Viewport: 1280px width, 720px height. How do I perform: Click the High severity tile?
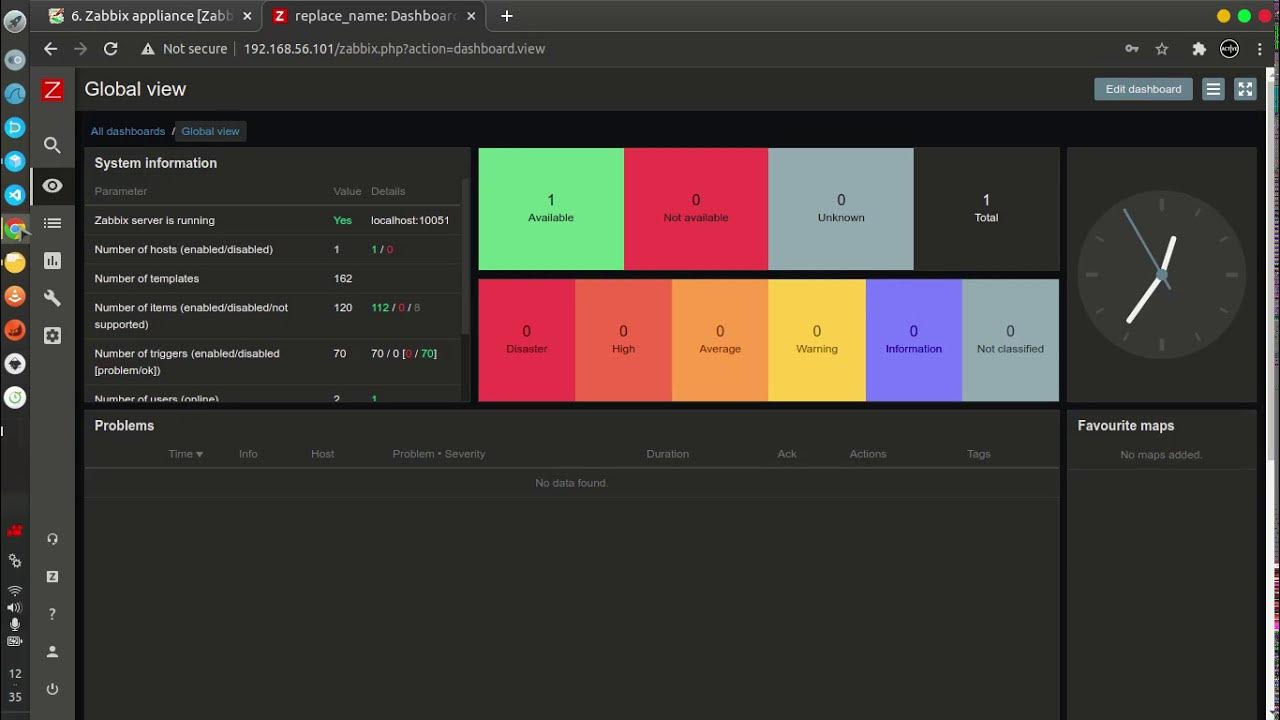point(623,340)
